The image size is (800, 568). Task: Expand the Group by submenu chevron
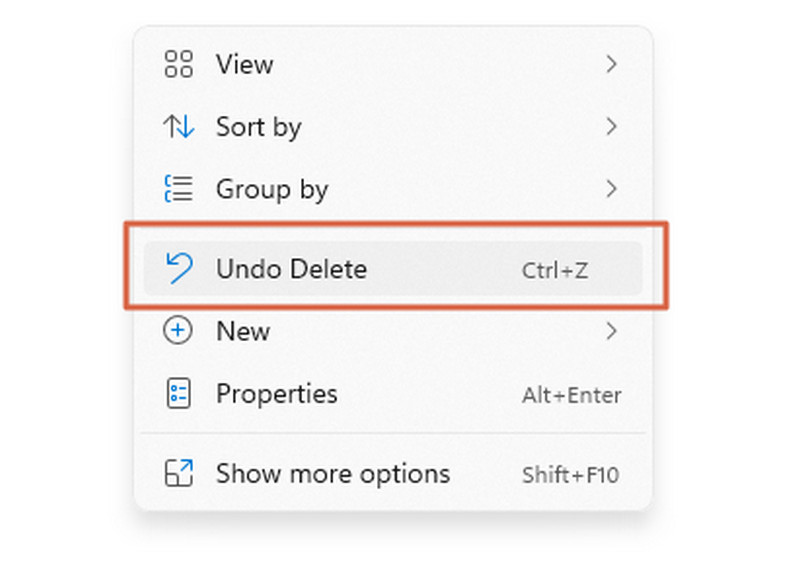(611, 189)
